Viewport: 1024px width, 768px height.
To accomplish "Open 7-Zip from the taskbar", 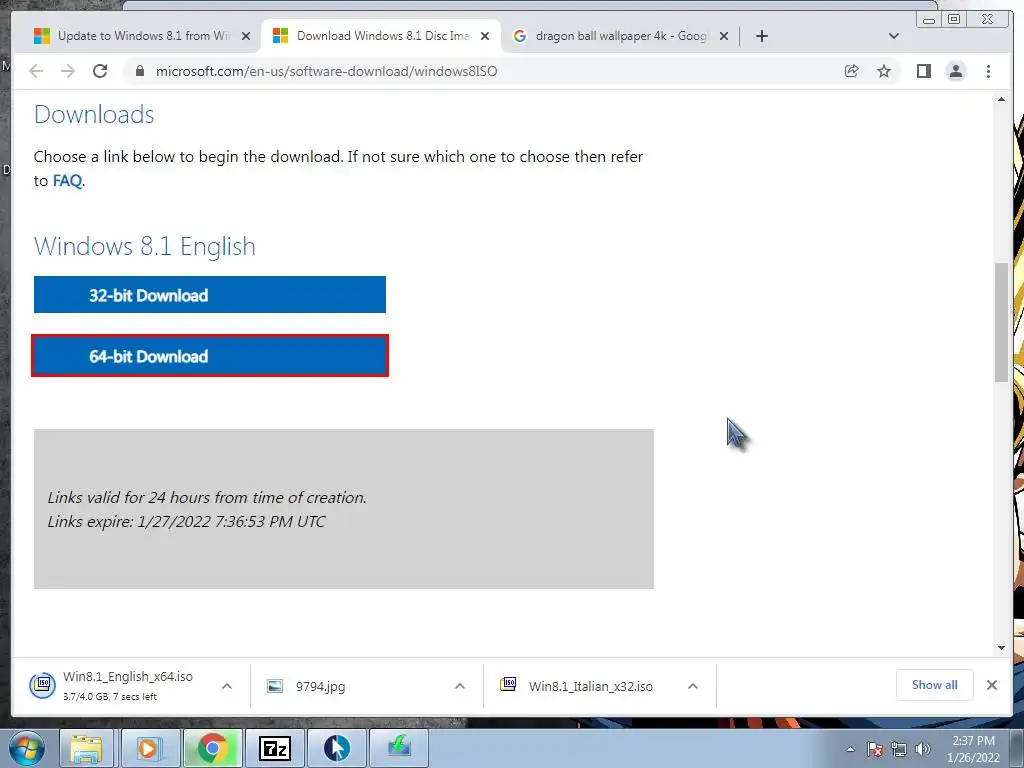I will click(274, 748).
